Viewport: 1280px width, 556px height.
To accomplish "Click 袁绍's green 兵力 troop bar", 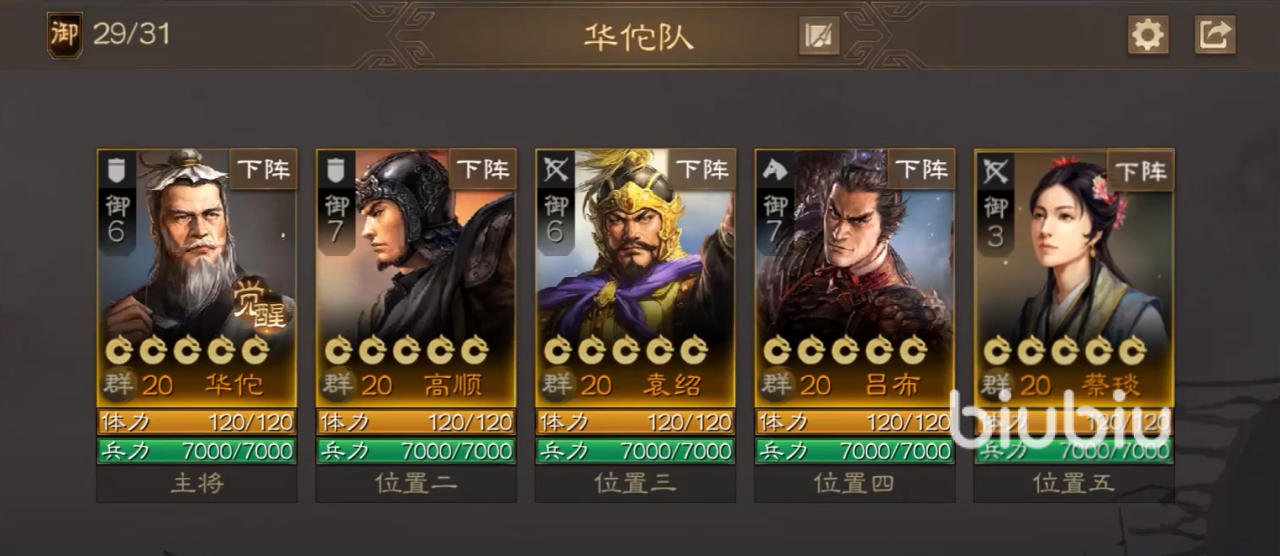I will click(635, 451).
